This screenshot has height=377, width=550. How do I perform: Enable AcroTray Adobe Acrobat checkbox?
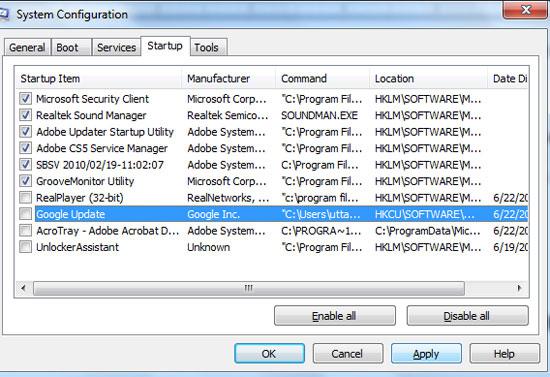(x=25, y=230)
